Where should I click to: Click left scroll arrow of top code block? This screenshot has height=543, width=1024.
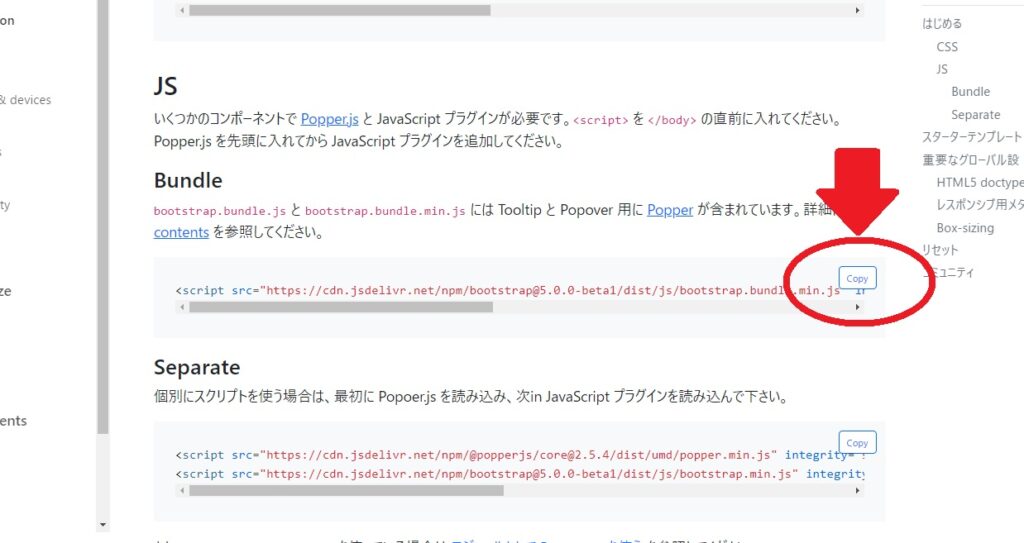182,10
